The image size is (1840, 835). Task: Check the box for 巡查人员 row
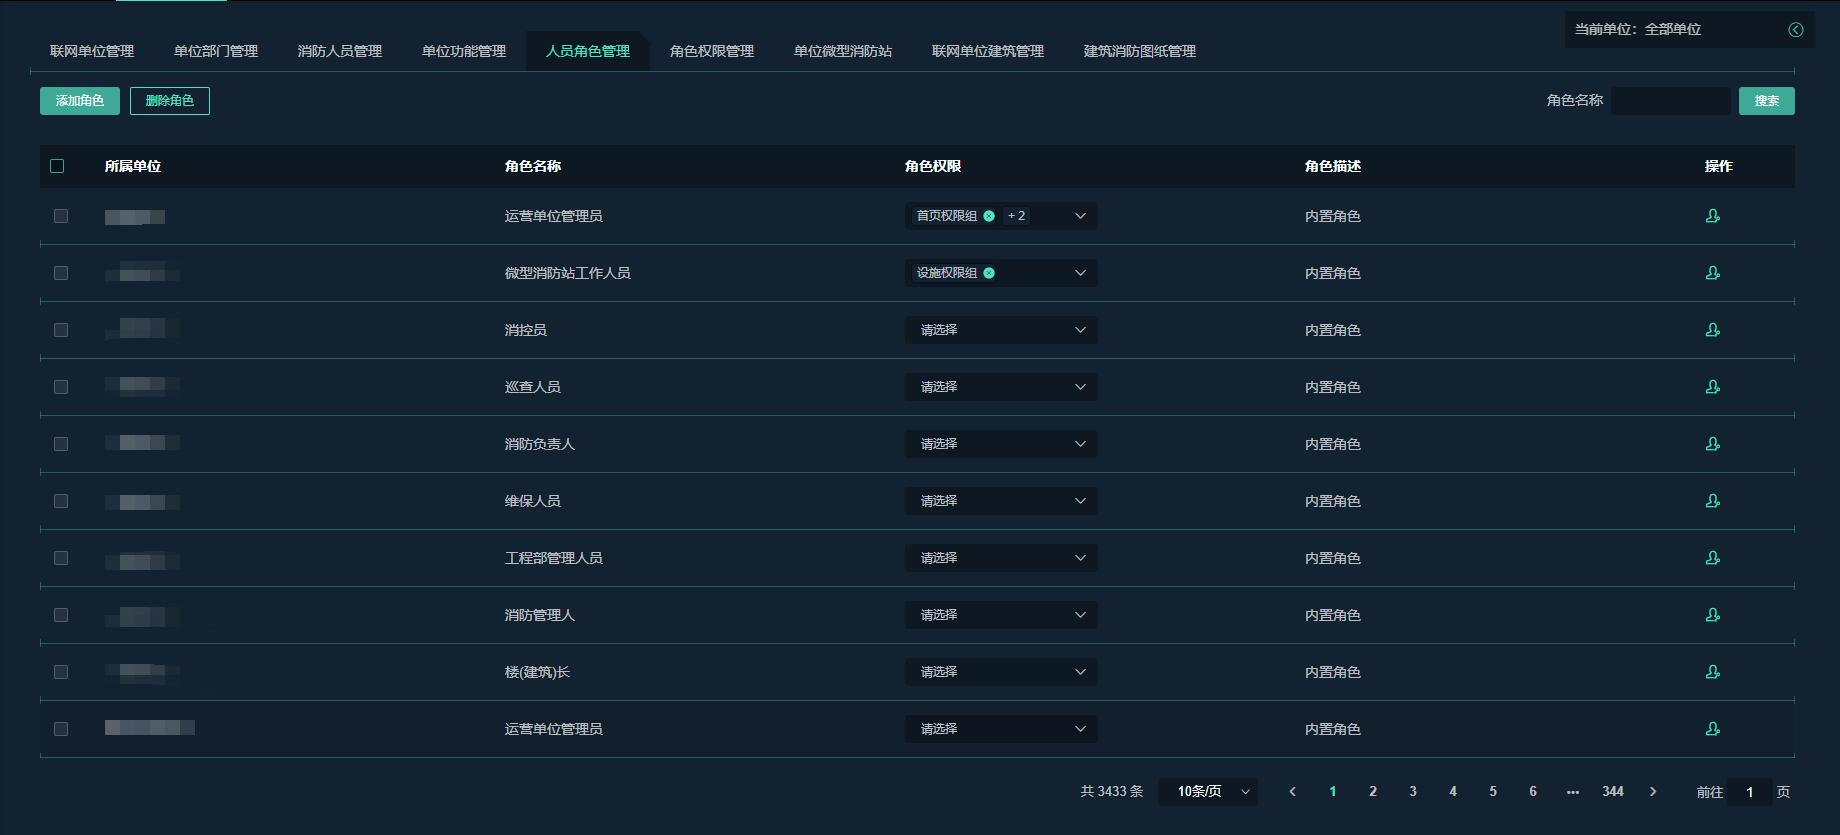point(61,387)
